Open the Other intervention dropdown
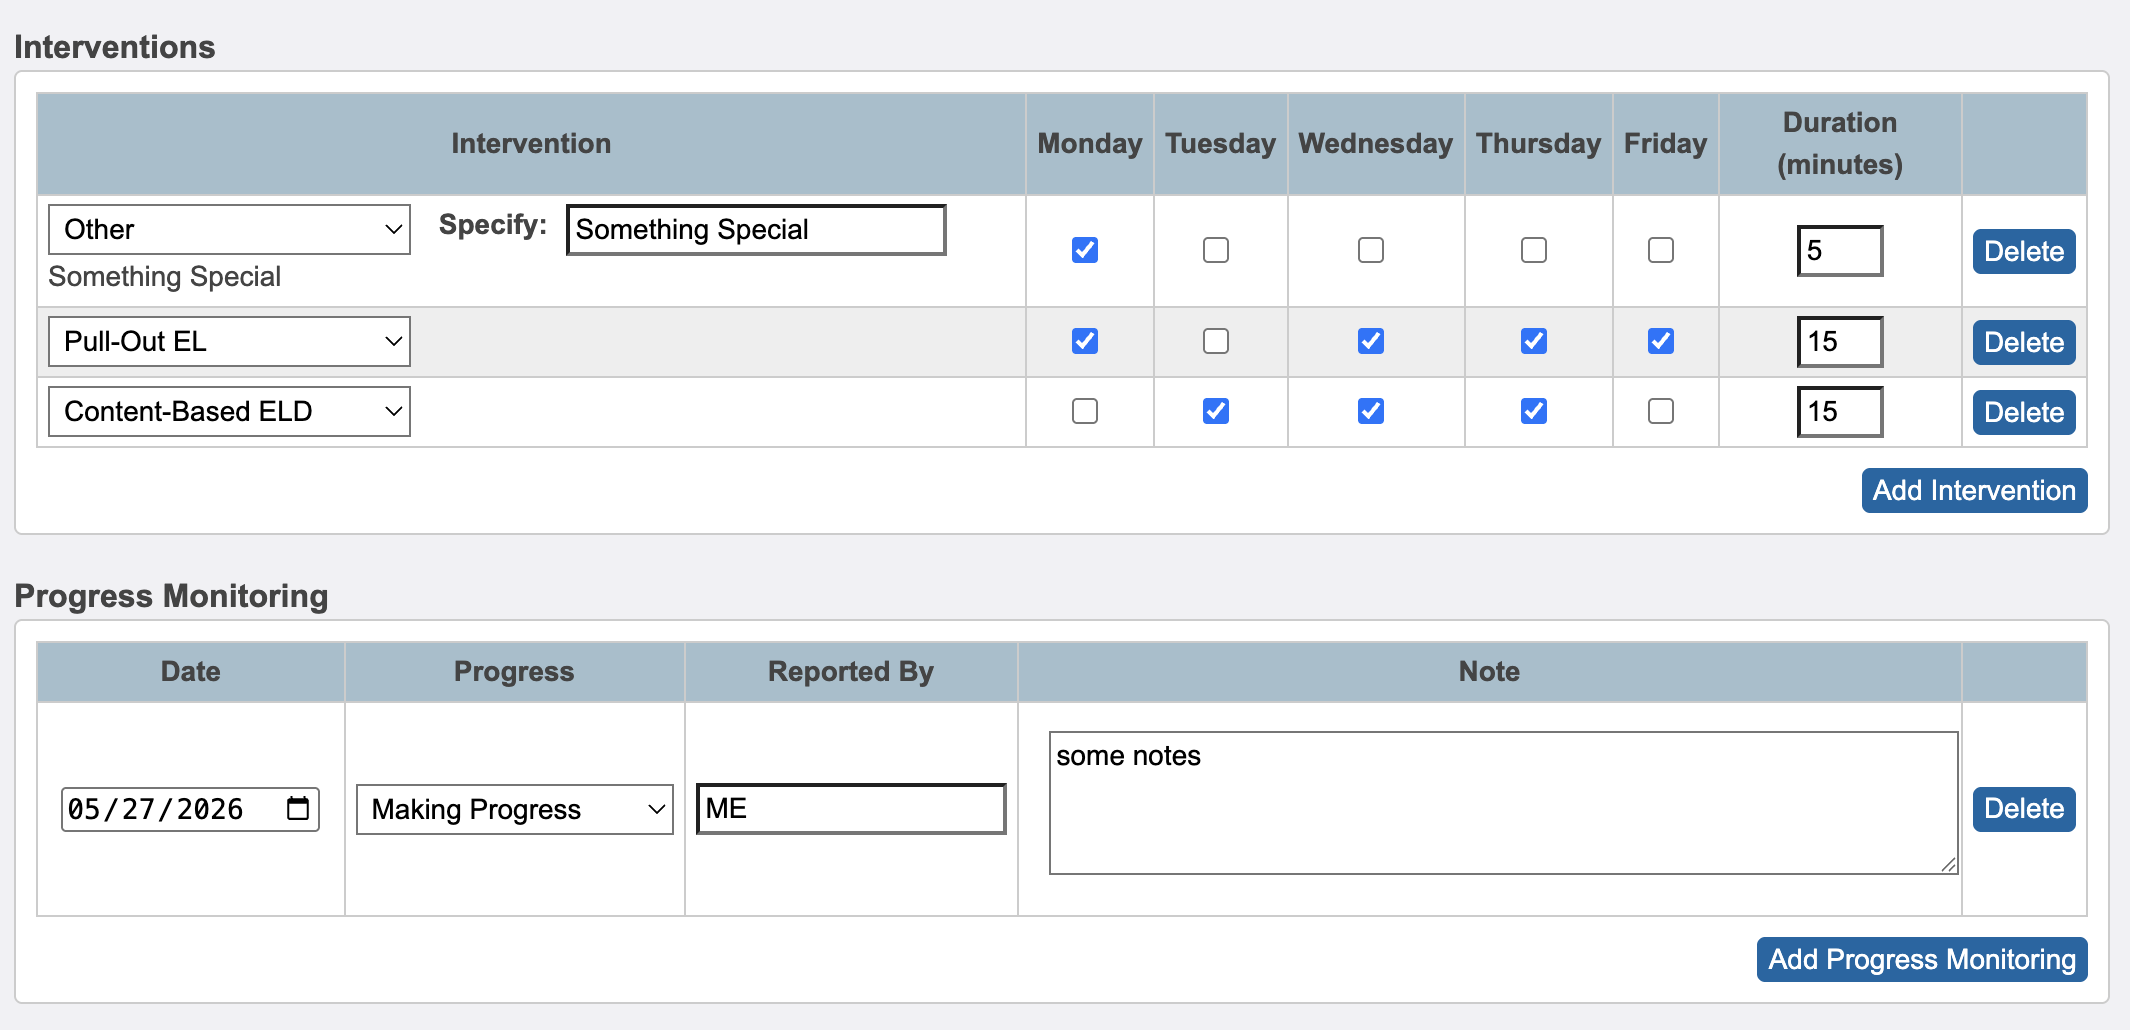 229,230
